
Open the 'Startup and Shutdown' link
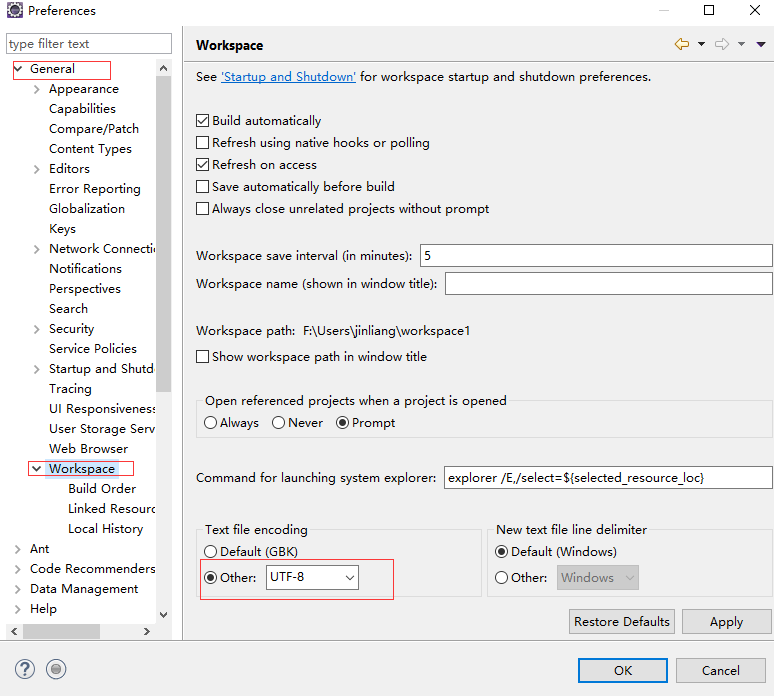coord(288,77)
